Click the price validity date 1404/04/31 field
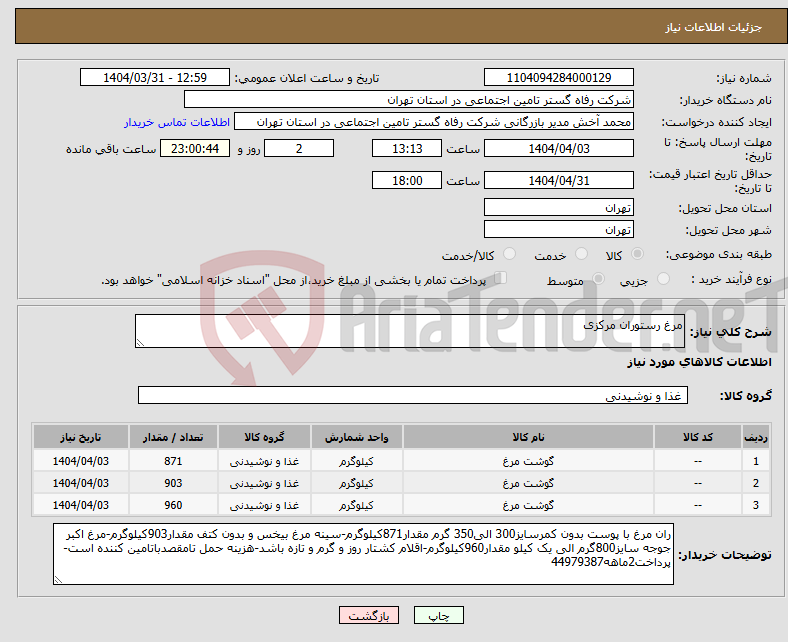This screenshot has height=642, width=788. point(558,180)
